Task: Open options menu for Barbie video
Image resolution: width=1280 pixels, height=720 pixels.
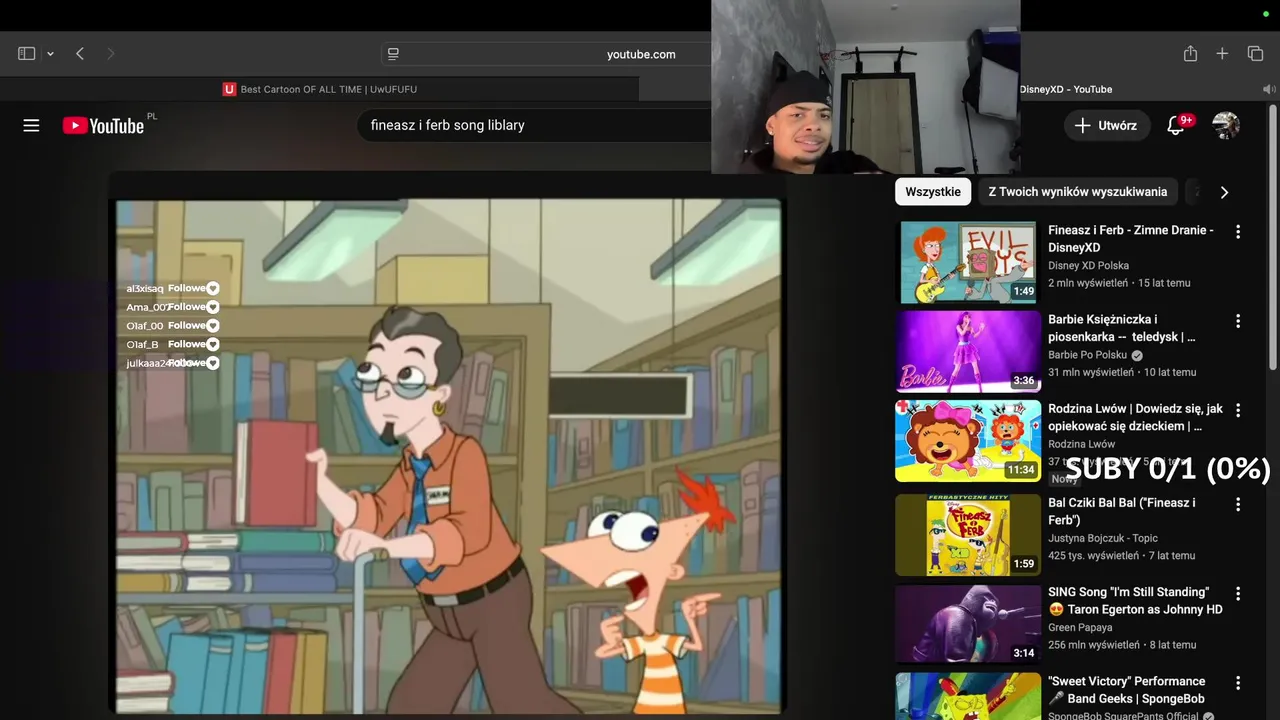Action: (x=1238, y=321)
